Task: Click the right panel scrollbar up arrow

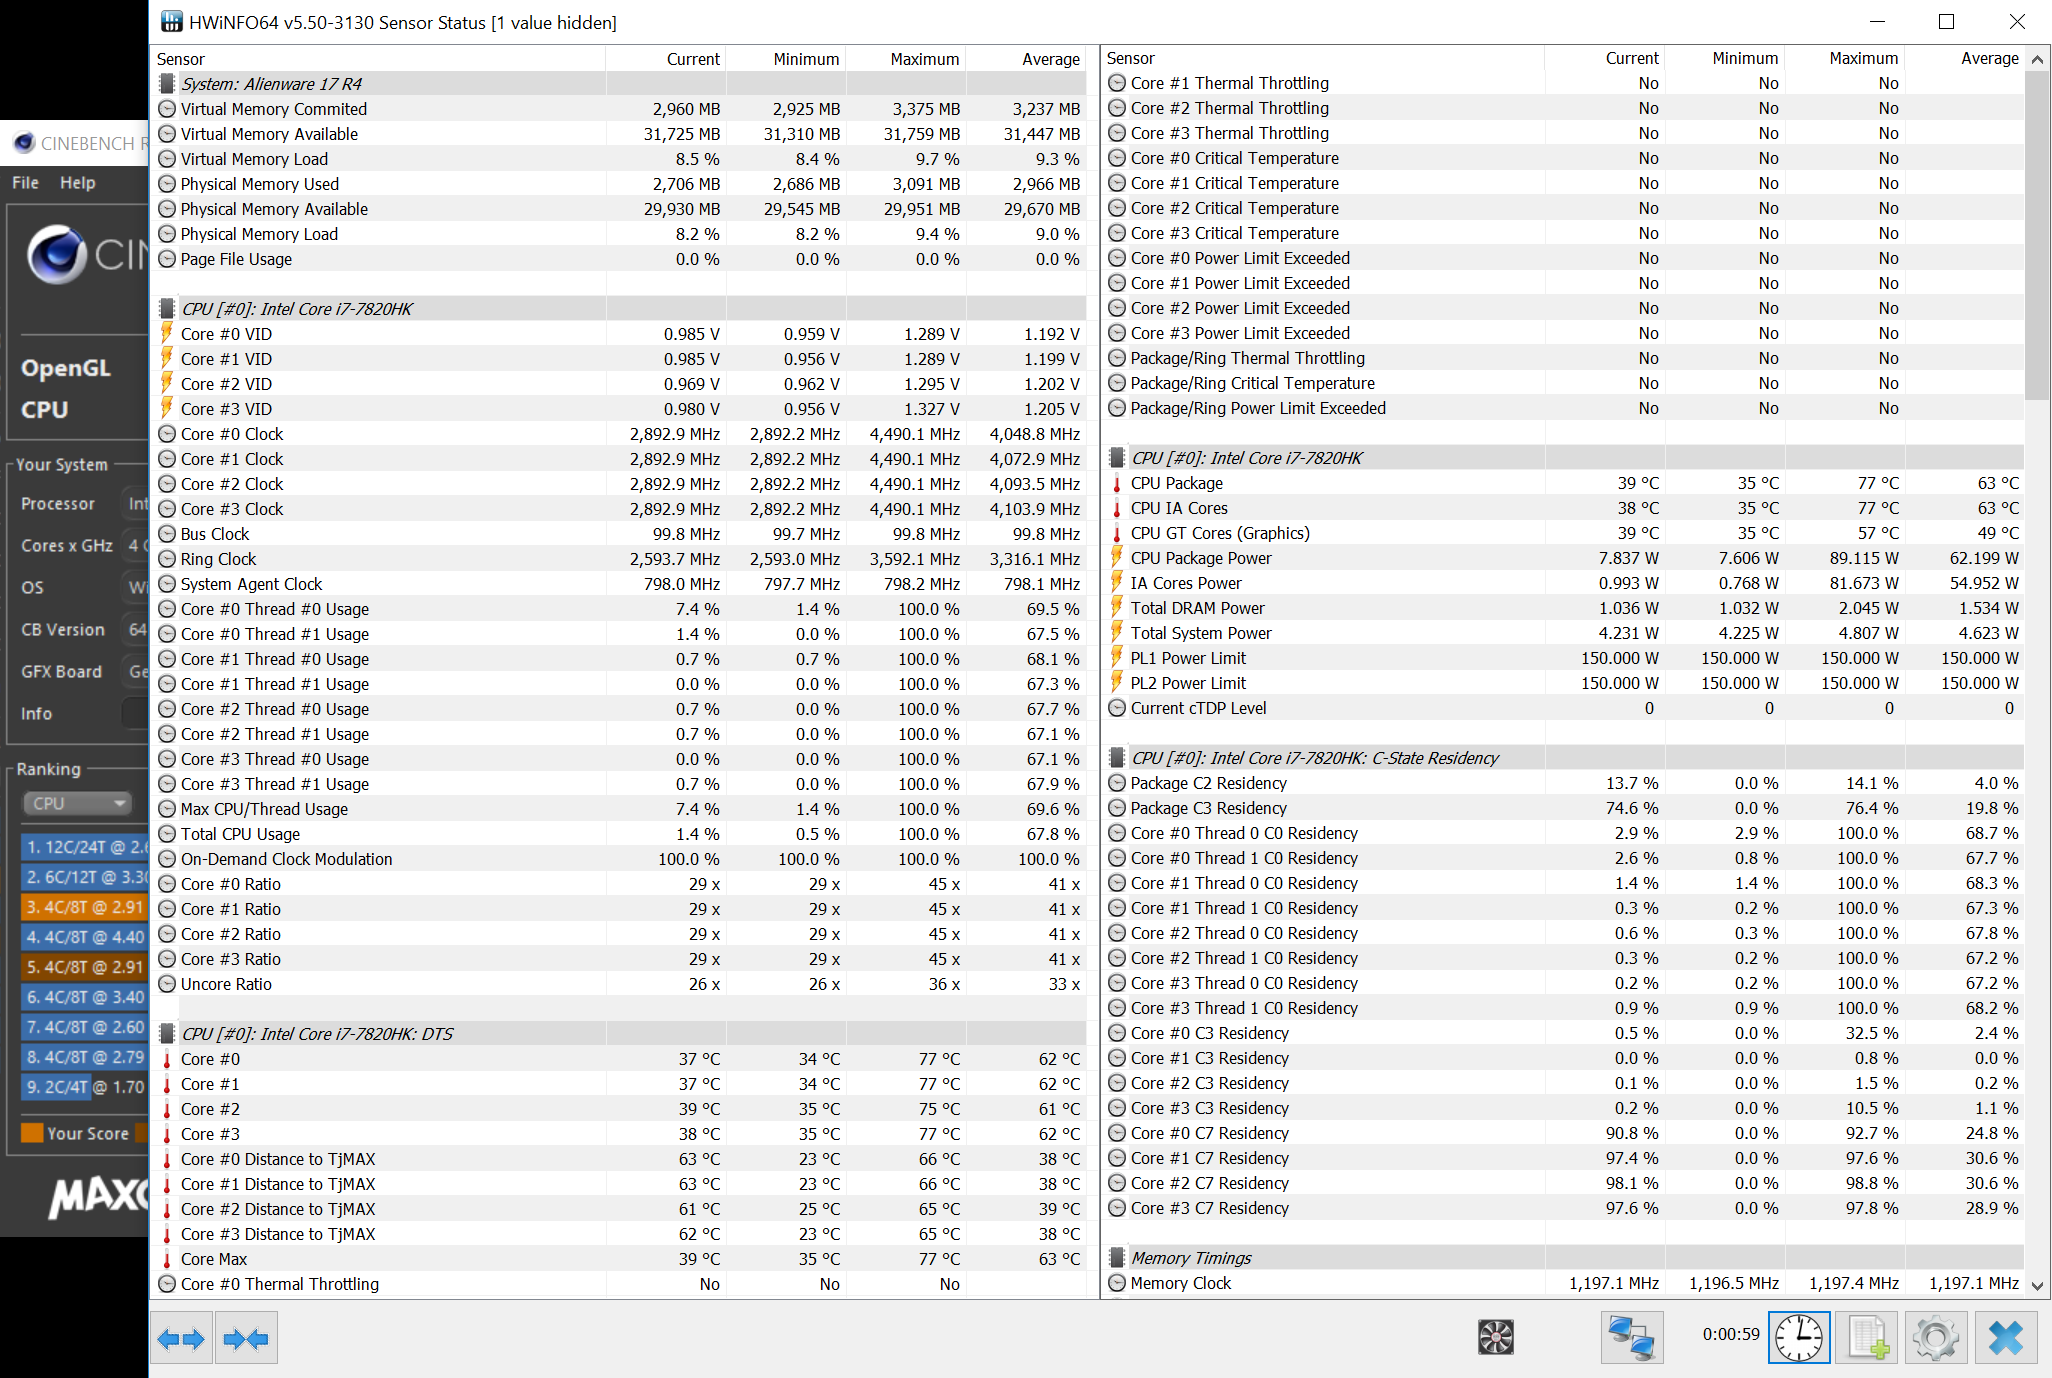Action: click(x=2037, y=59)
